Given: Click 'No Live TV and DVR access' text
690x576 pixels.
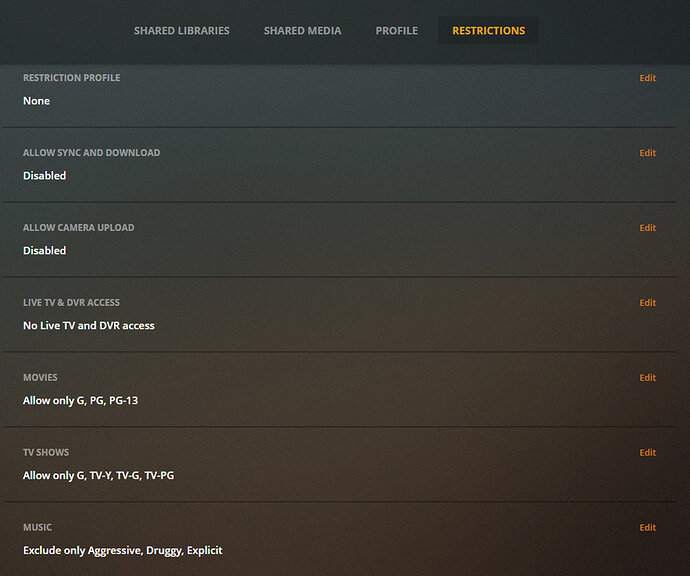Looking at the screenshot, I should [89, 326].
